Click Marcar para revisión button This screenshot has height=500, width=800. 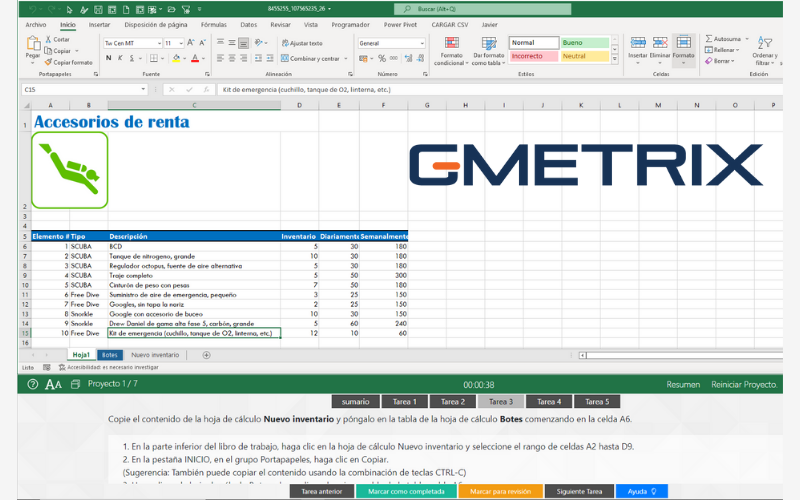[501, 491]
